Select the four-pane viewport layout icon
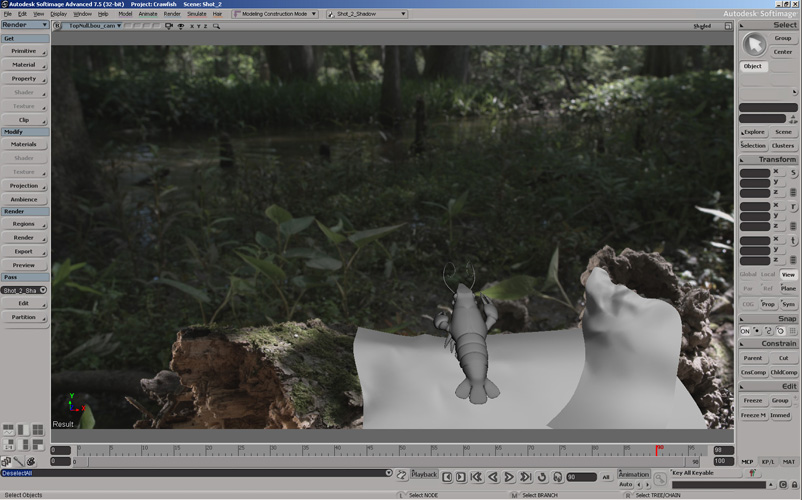The width and height of the screenshot is (802, 500). pyautogui.click(x=38, y=429)
